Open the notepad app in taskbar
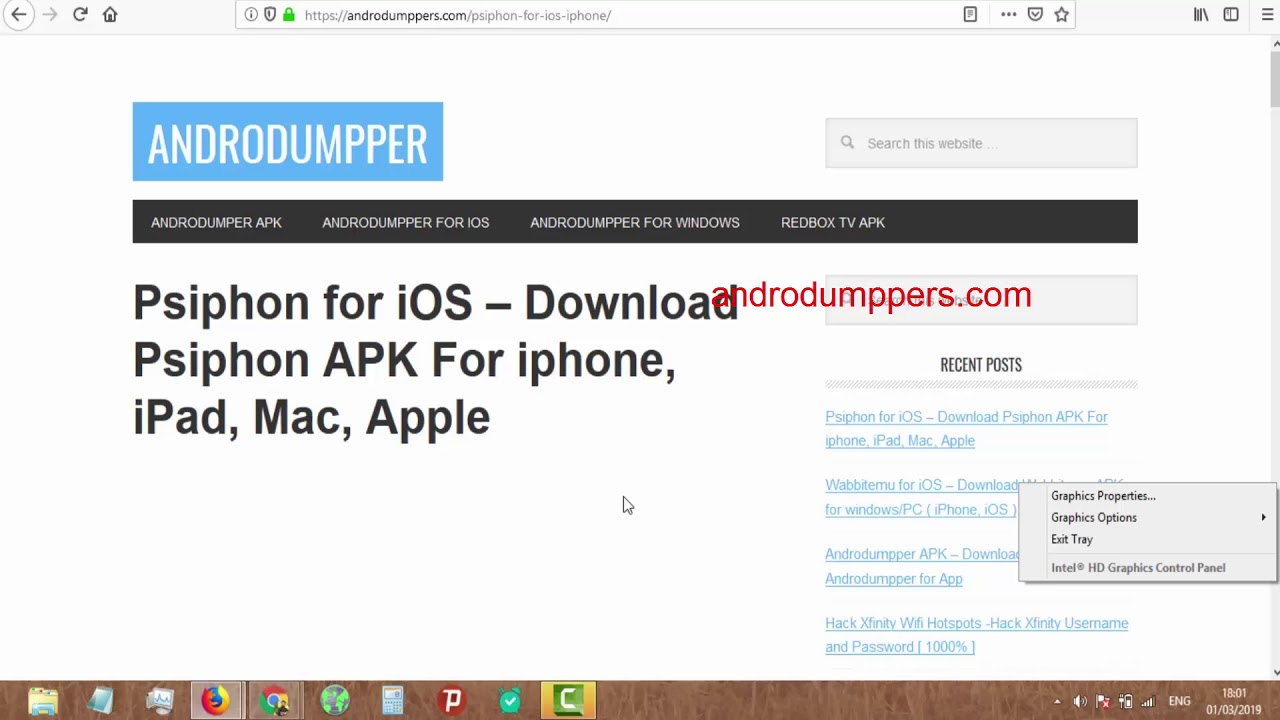The width and height of the screenshot is (1280, 720). pos(101,701)
